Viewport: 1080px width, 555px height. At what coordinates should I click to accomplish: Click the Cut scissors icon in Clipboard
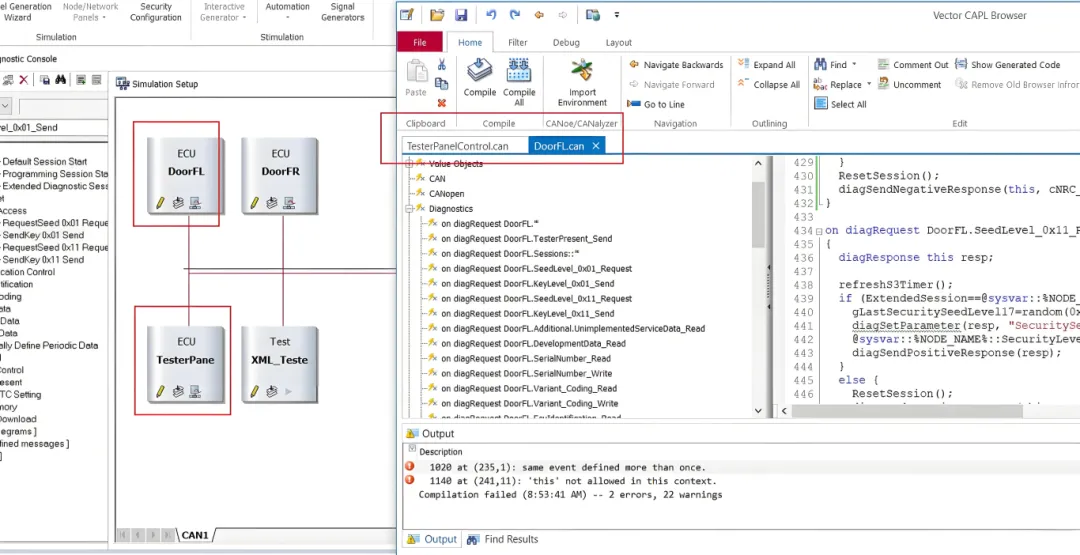click(442, 65)
